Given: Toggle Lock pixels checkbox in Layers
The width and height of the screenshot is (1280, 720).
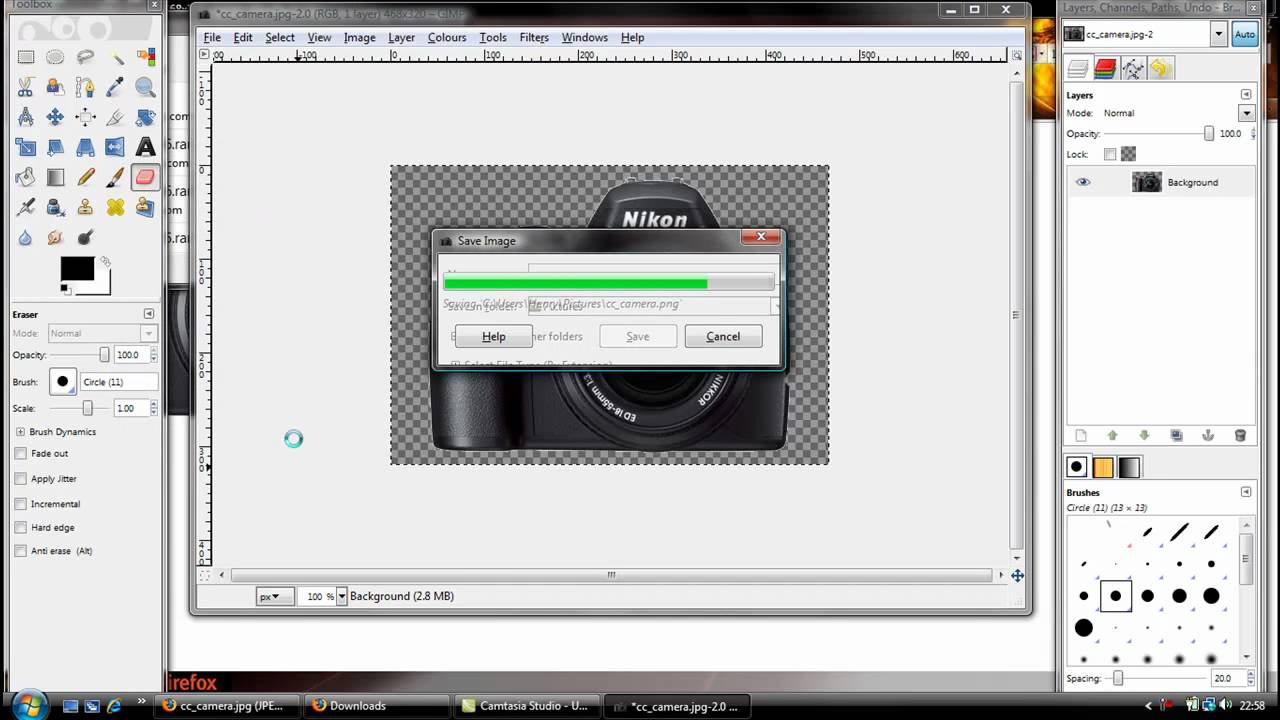Looking at the screenshot, I should point(1110,154).
